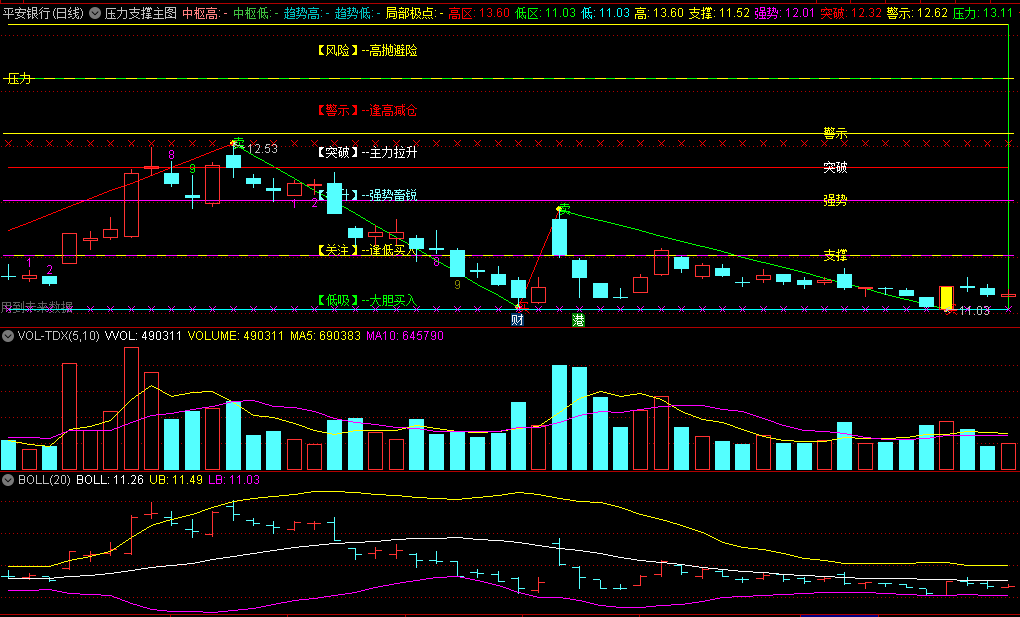
Task: Click the 高区: 13.60 header value
Action: click(479, 13)
